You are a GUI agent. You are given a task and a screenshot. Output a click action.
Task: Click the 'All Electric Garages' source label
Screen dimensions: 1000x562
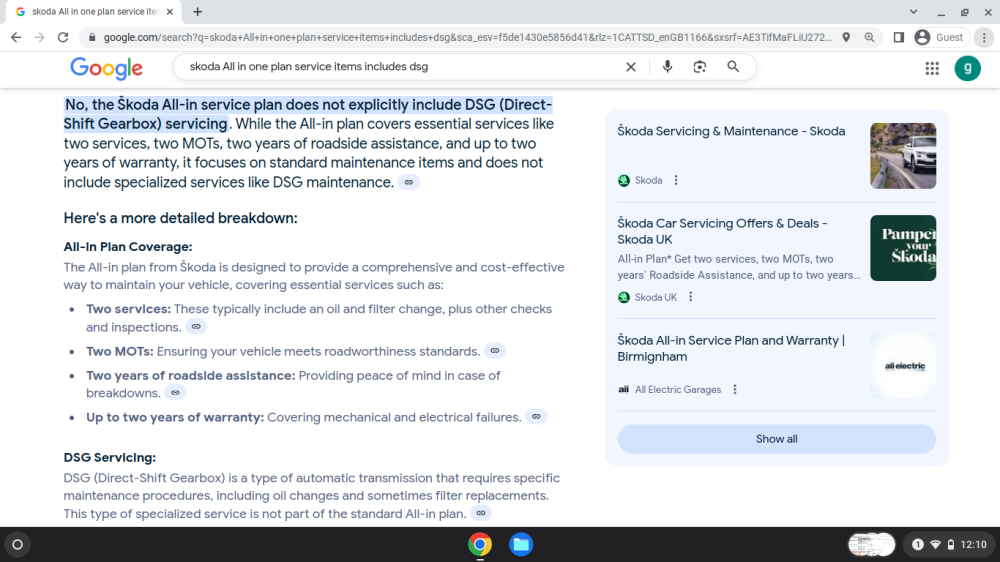point(678,389)
